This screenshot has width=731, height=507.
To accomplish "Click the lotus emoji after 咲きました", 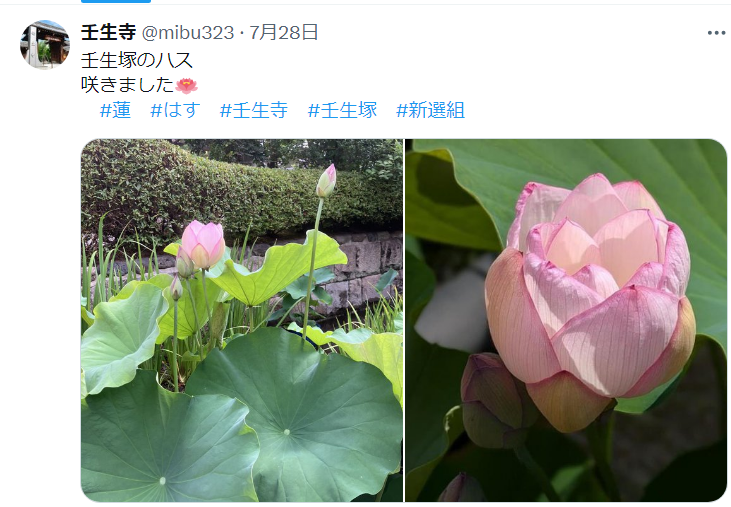I will tap(186, 85).
